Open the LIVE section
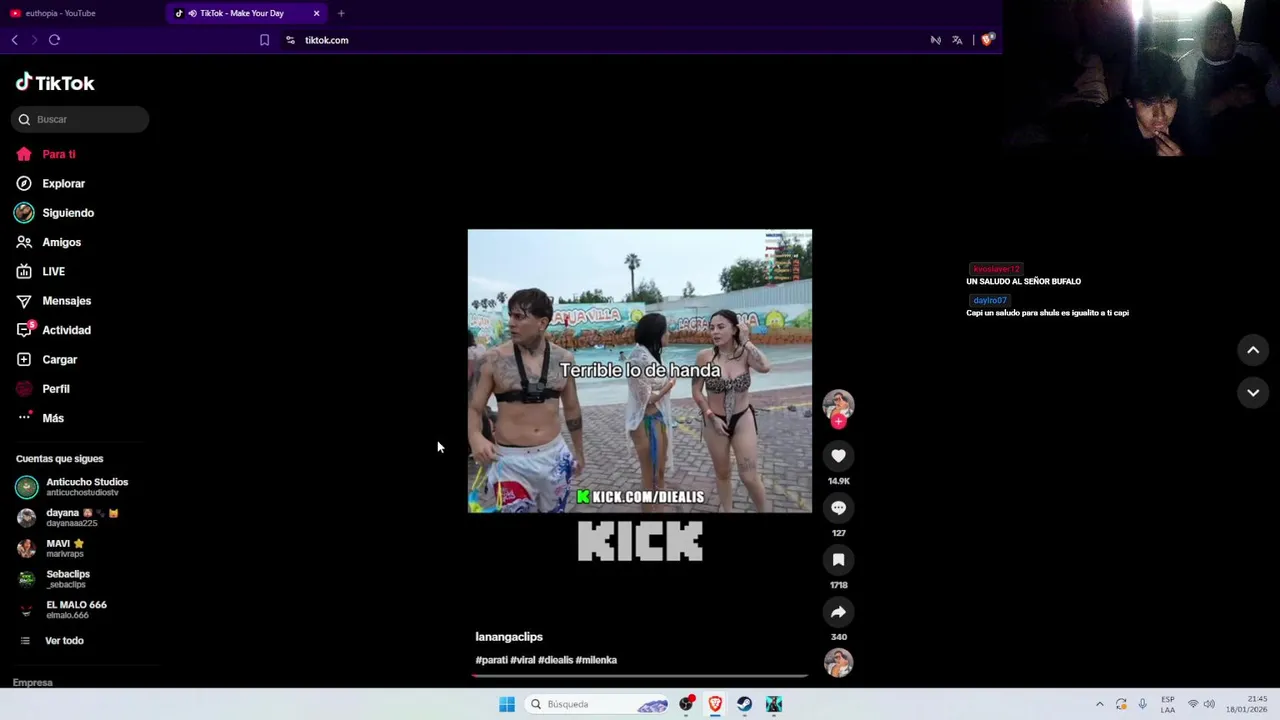 tap(40, 271)
